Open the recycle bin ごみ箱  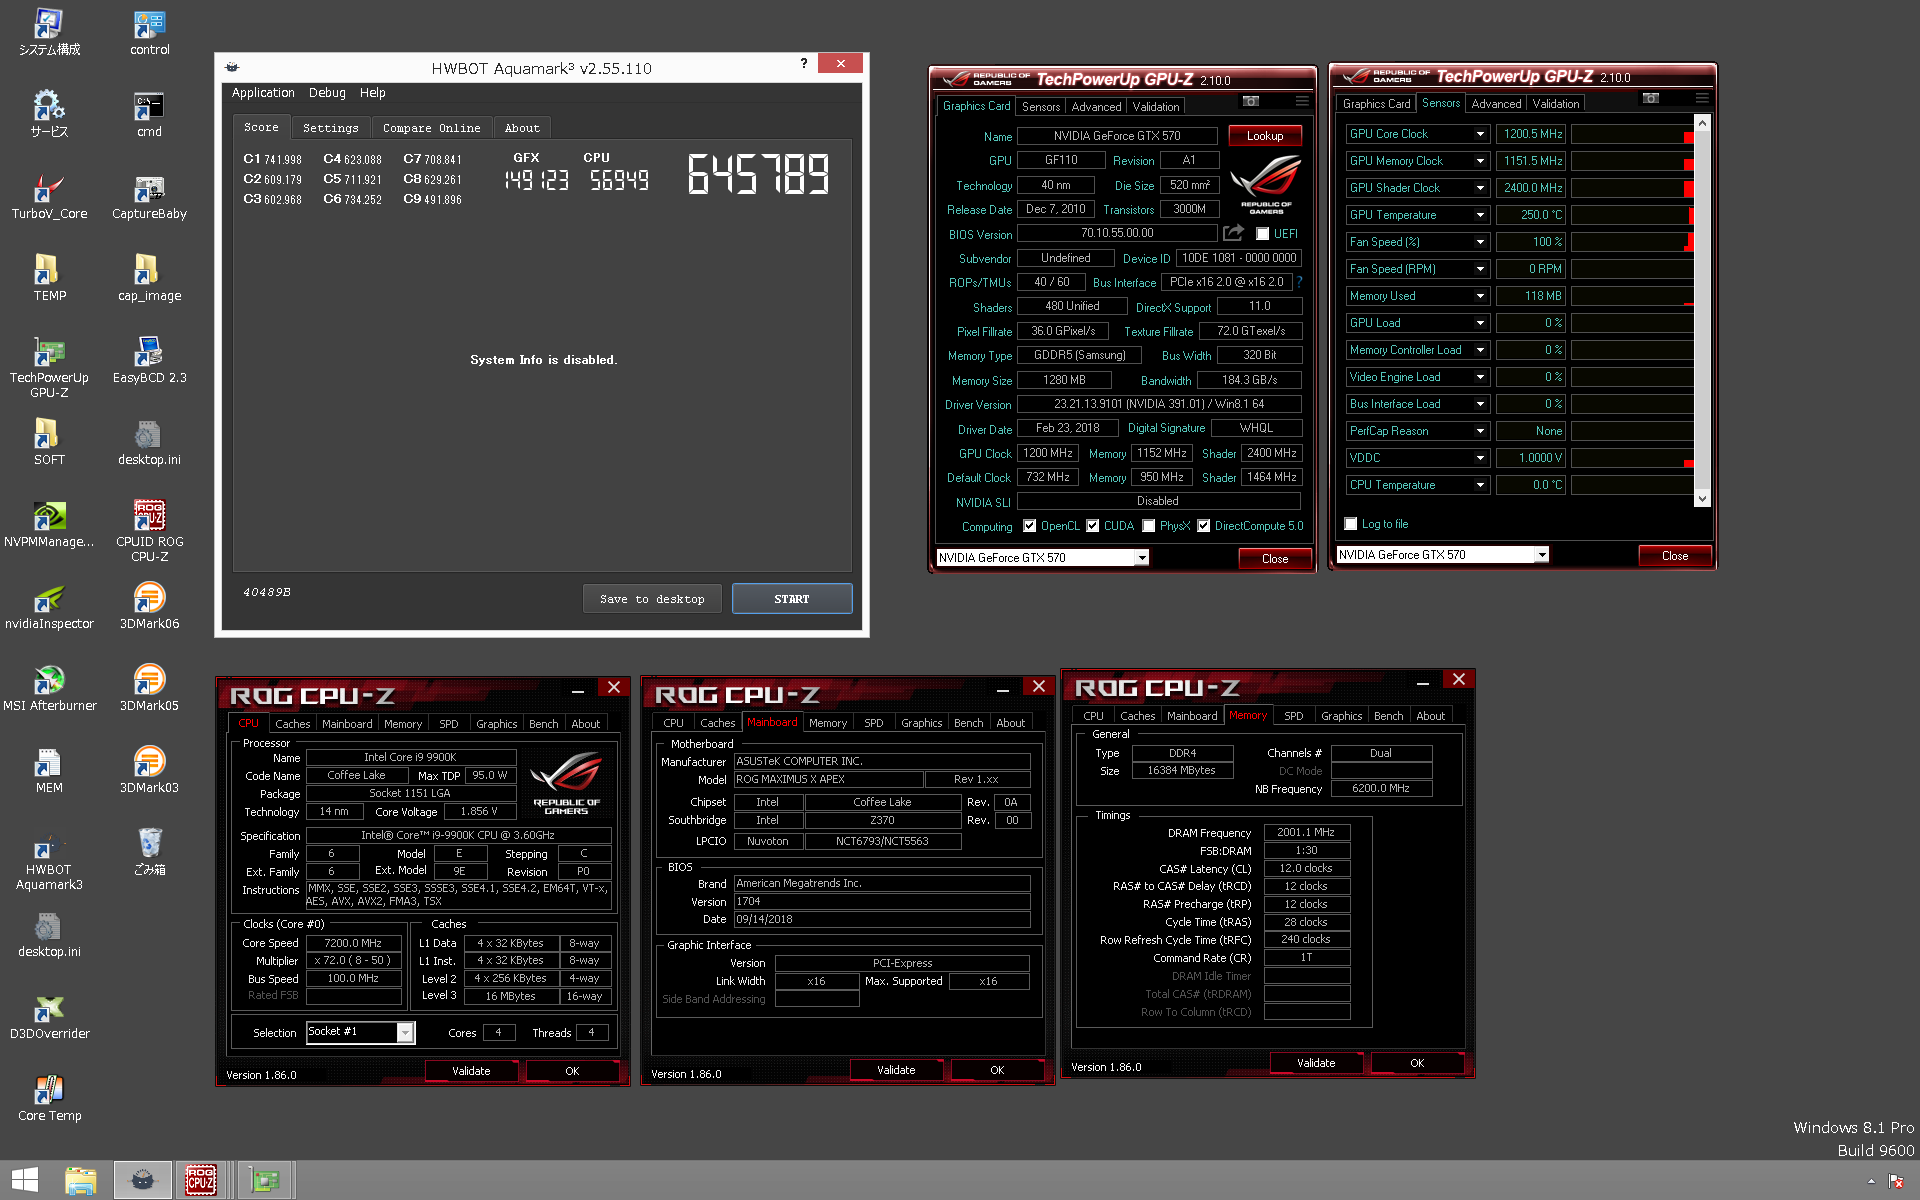[149, 853]
